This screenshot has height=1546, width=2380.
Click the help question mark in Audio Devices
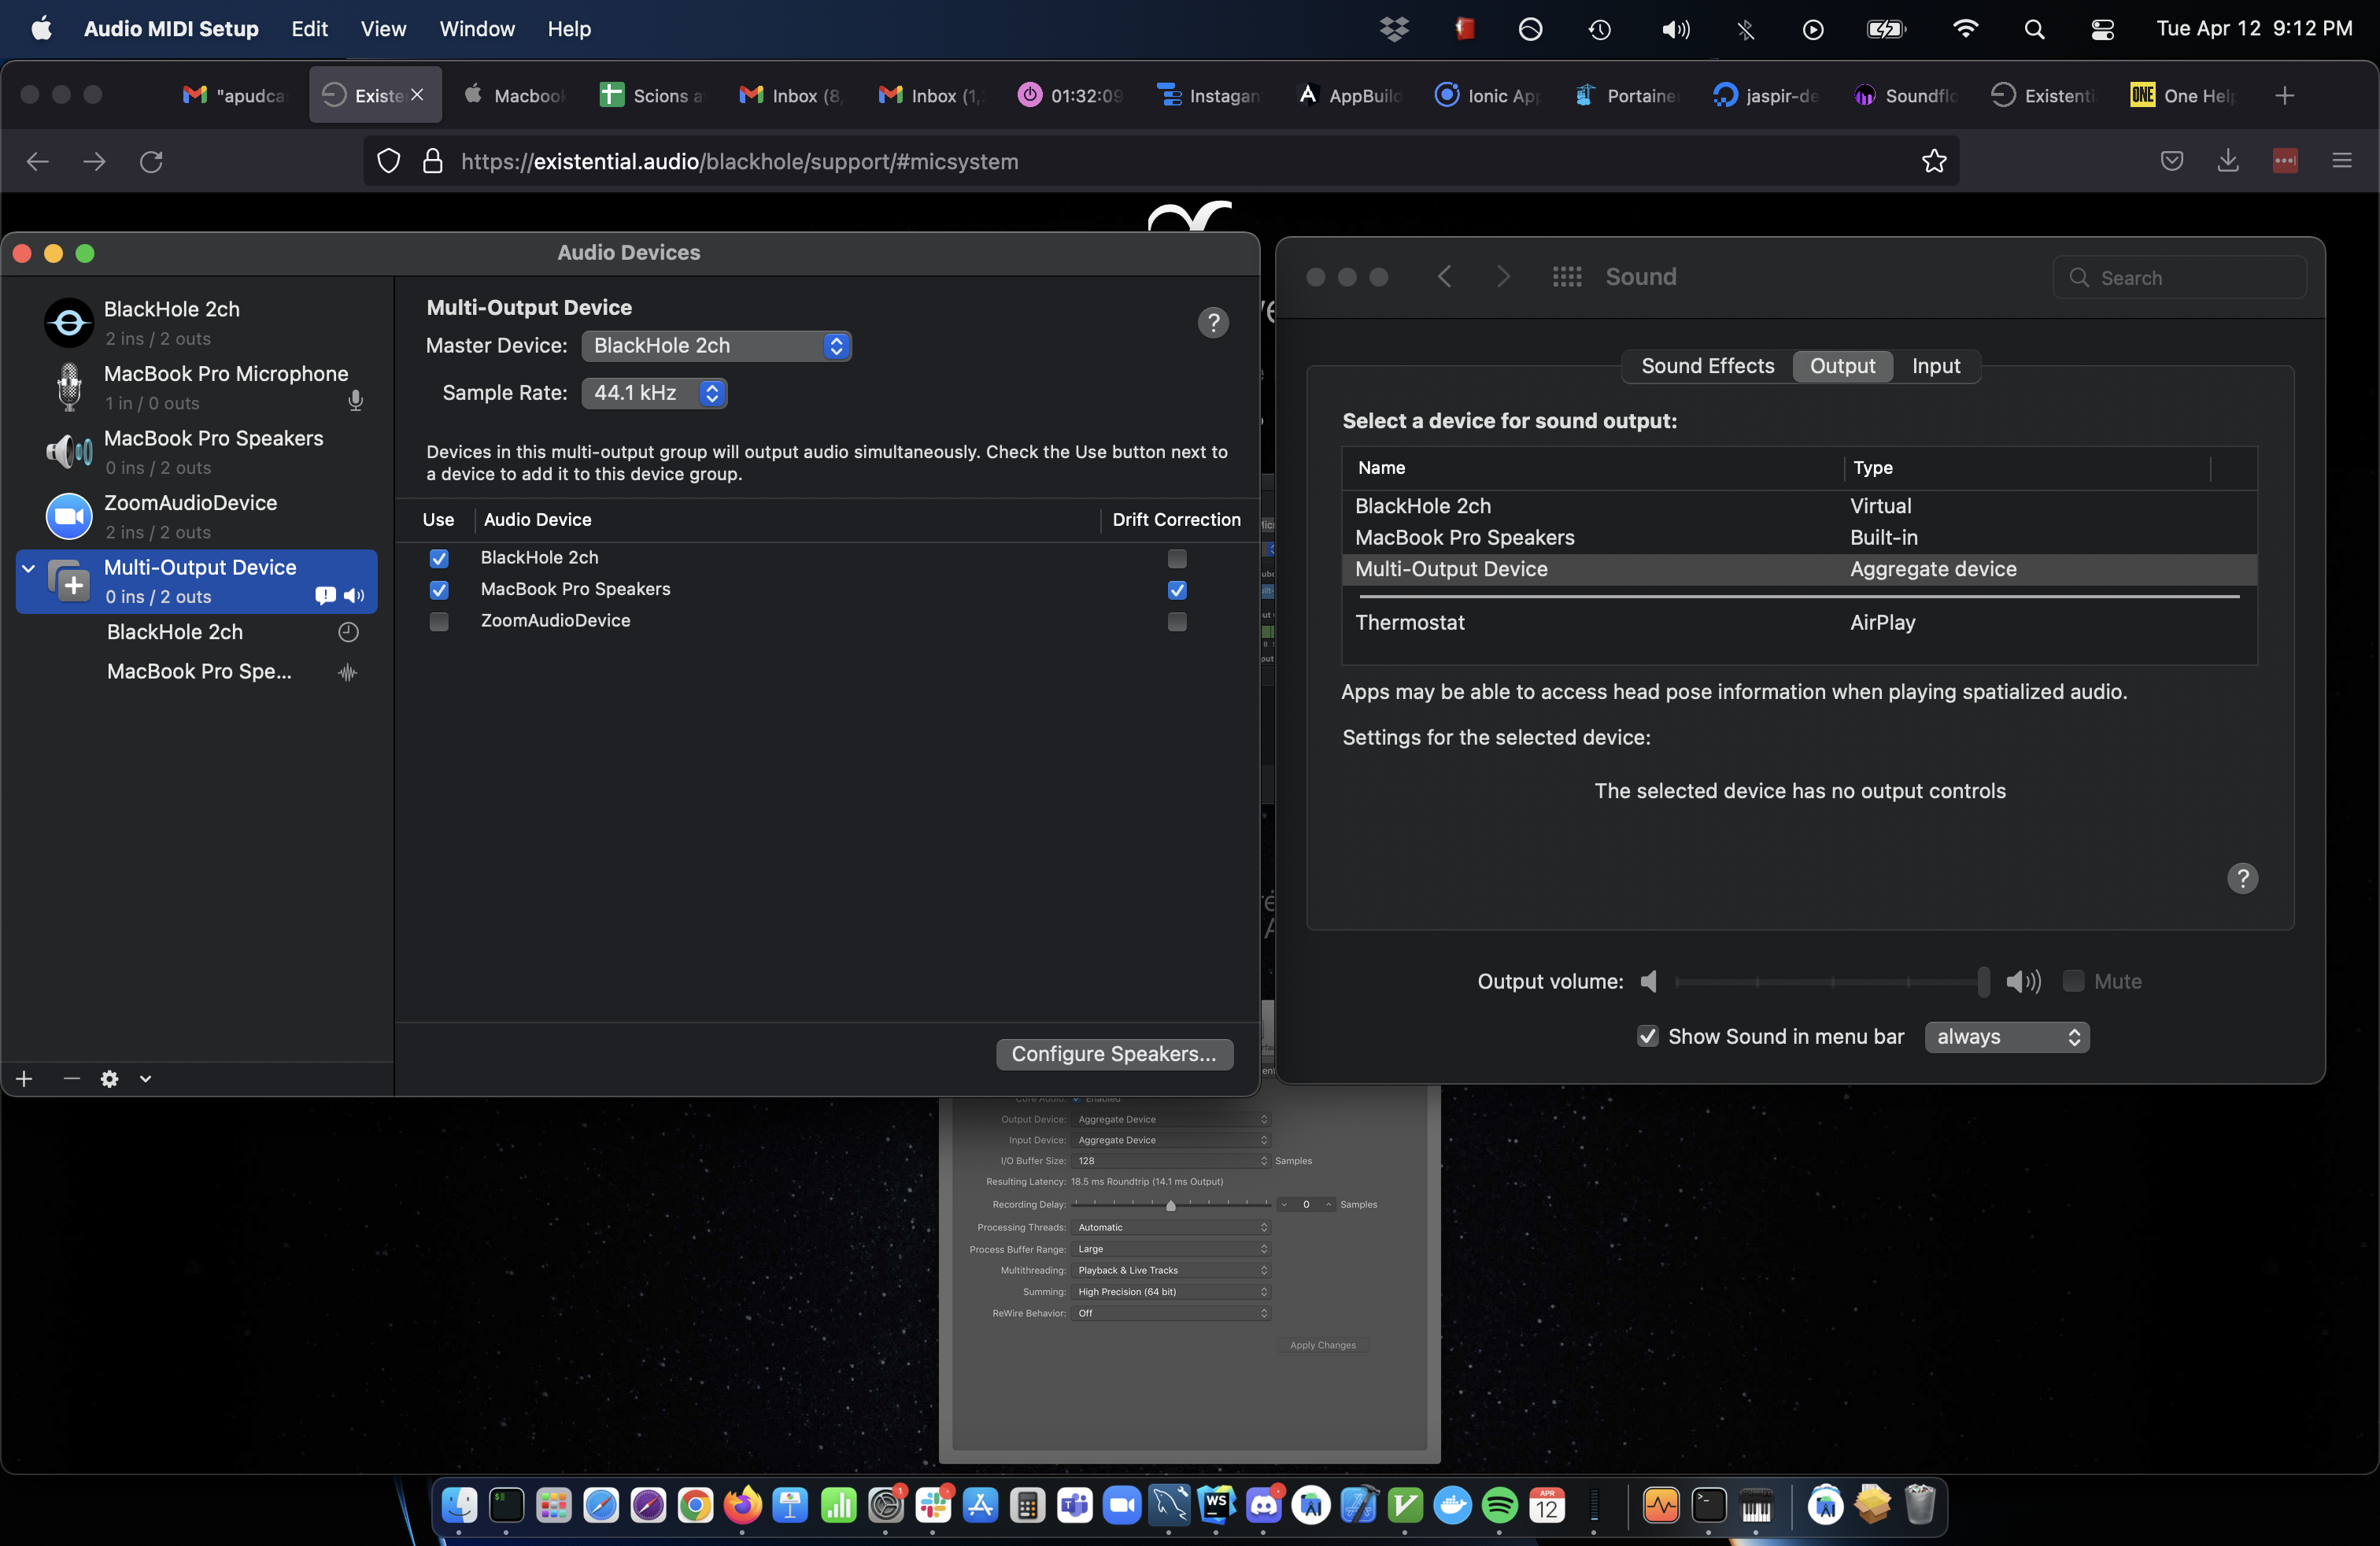coord(1213,322)
